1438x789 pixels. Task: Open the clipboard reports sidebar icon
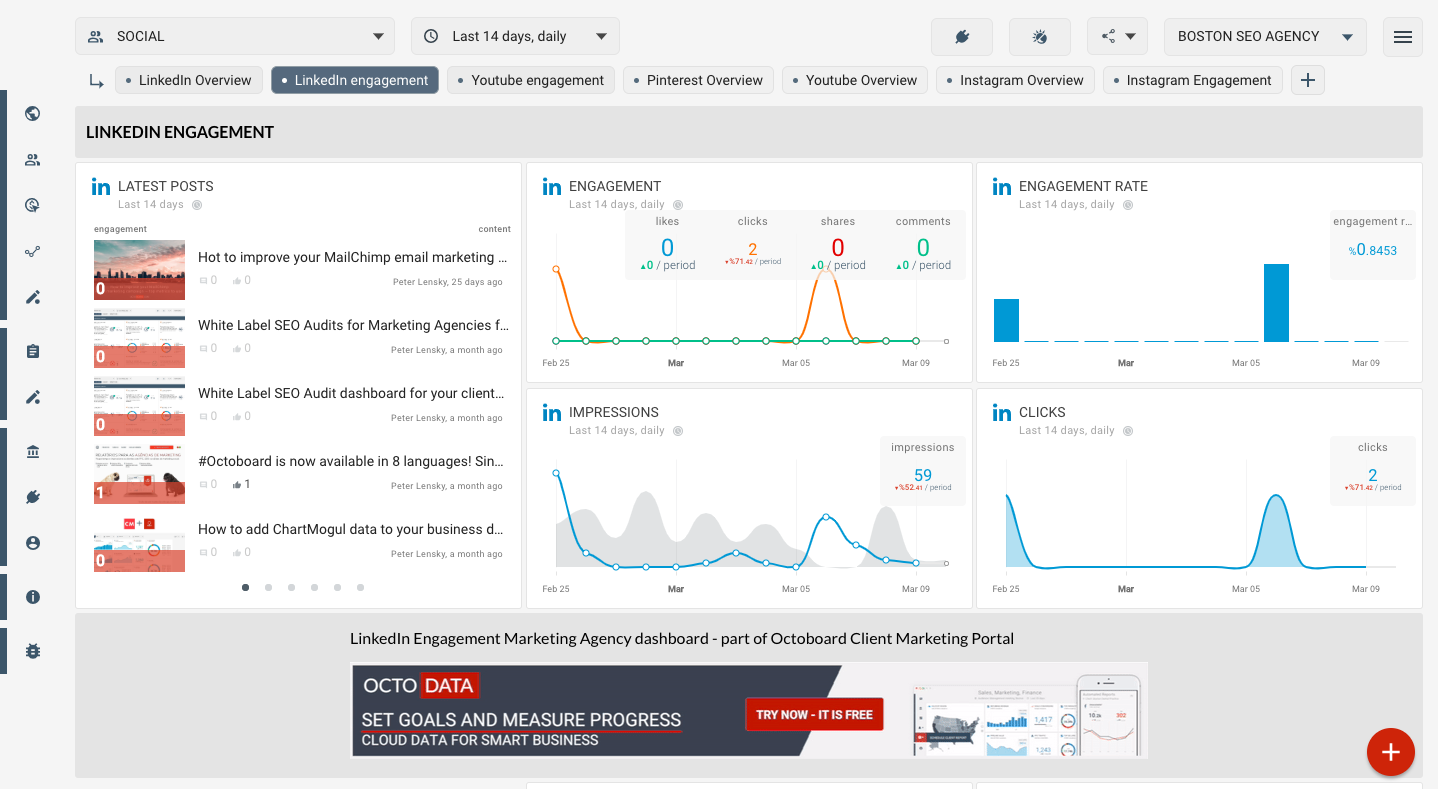(x=33, y=351)
